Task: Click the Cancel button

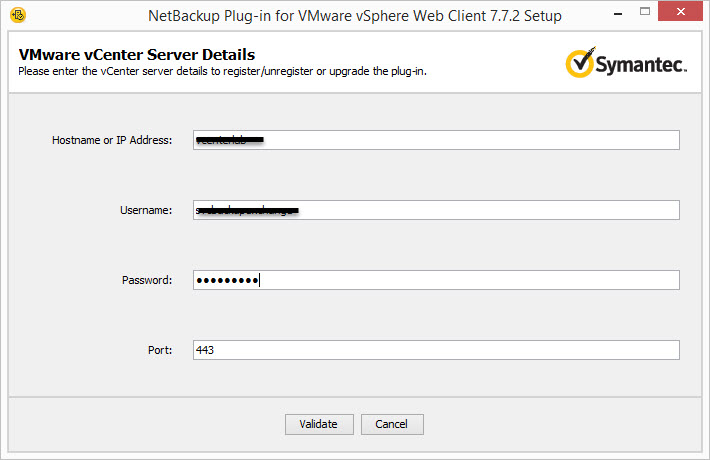Action: pos(392,424)
